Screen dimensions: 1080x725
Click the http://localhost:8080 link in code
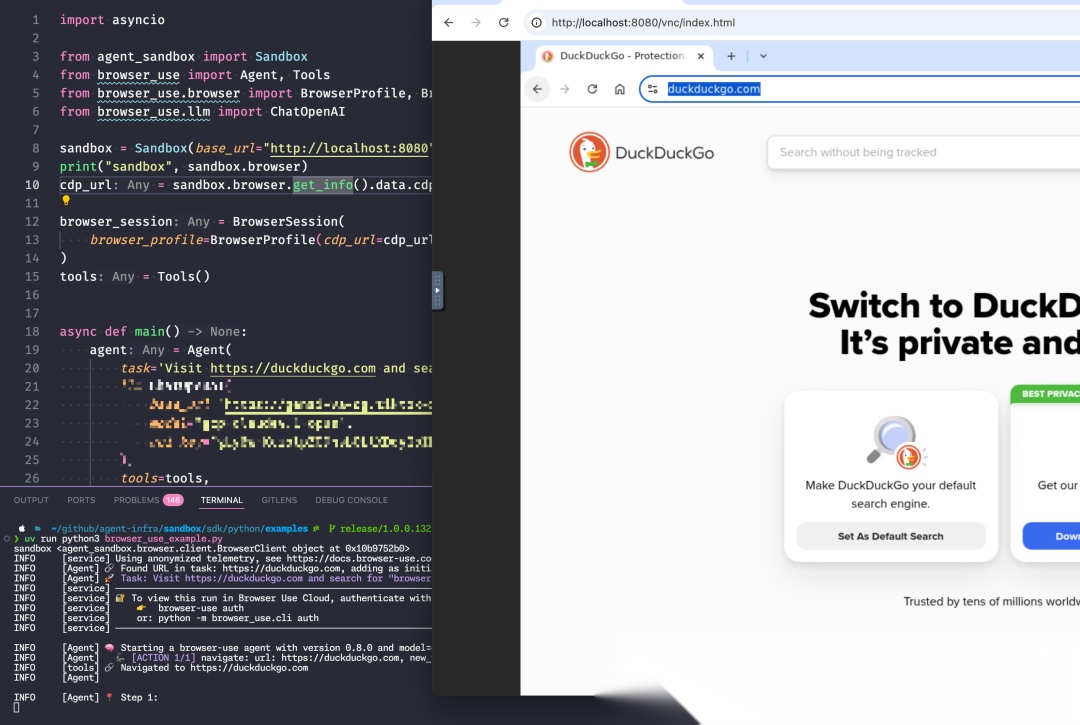[x=349, y=148]
